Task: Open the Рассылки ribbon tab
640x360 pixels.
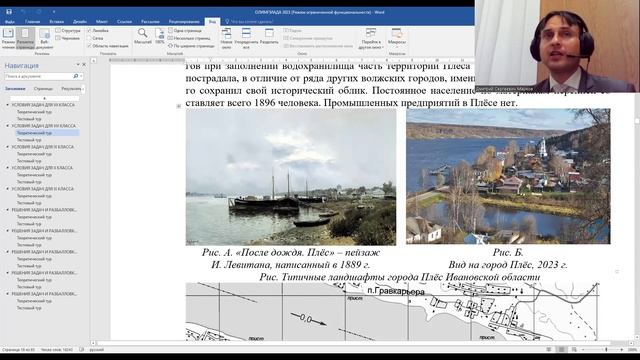Action: (x=150, y=22)
